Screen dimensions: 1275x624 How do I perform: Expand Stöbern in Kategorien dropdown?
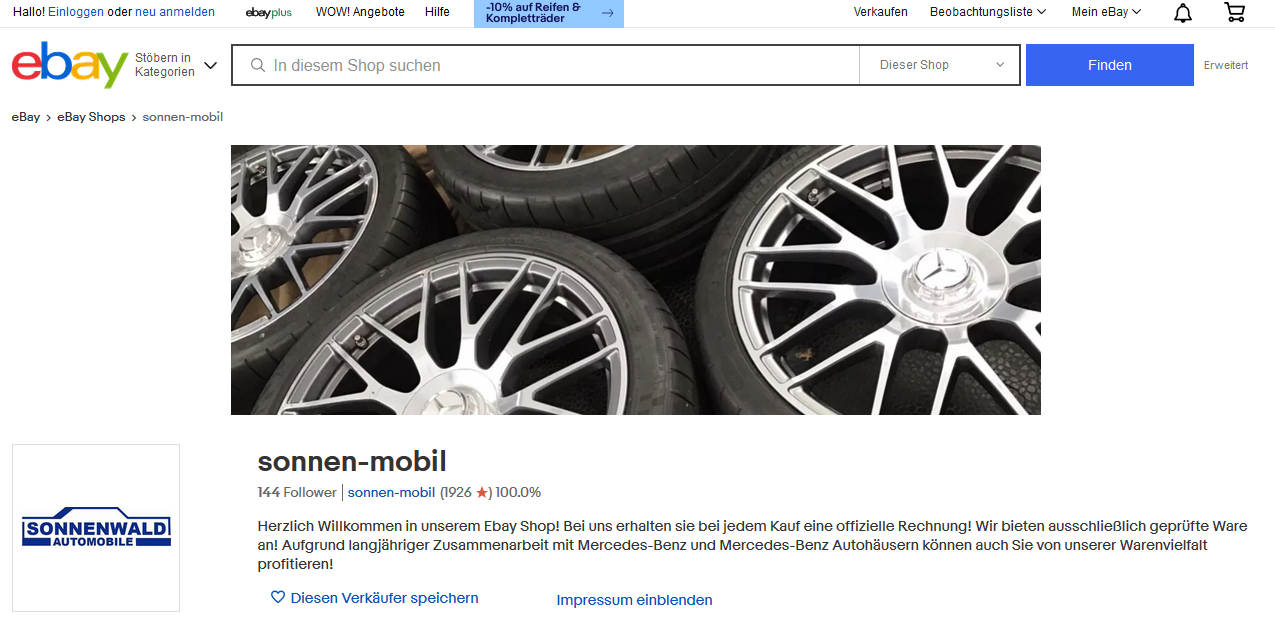[176, 65]
